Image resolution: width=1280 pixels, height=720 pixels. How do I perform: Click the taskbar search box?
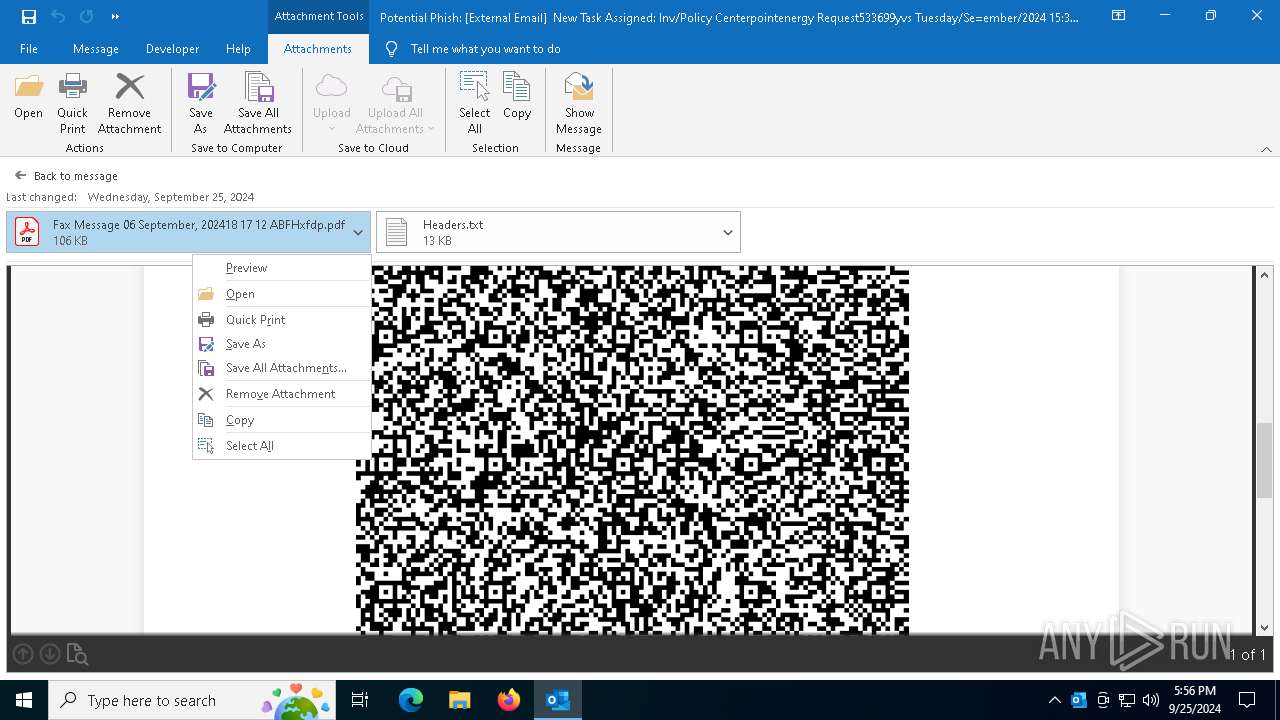click(194, 700)
